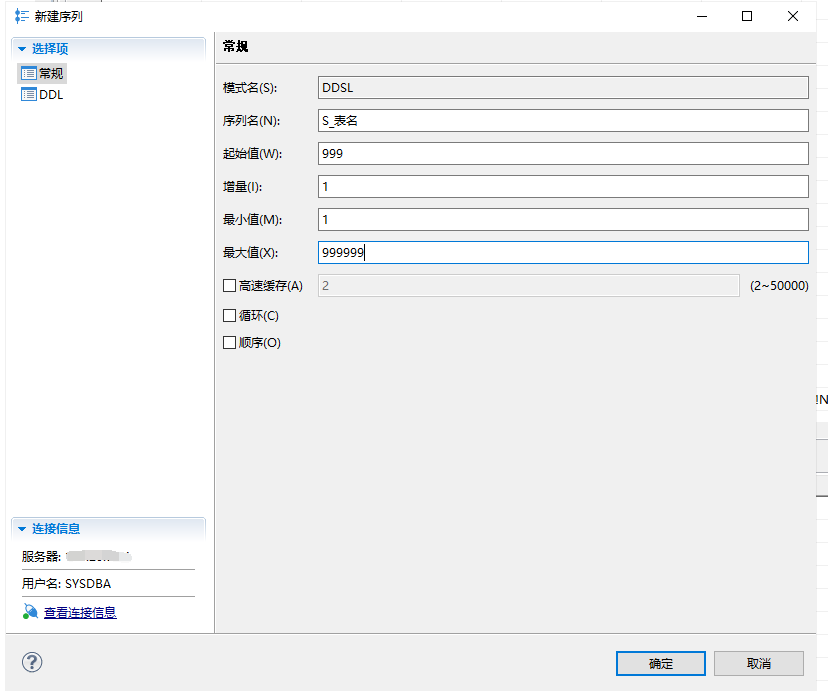828x691 pixels.
Task: Click the DDL page icon in sidebar
Action: click(x=29, y=95)
